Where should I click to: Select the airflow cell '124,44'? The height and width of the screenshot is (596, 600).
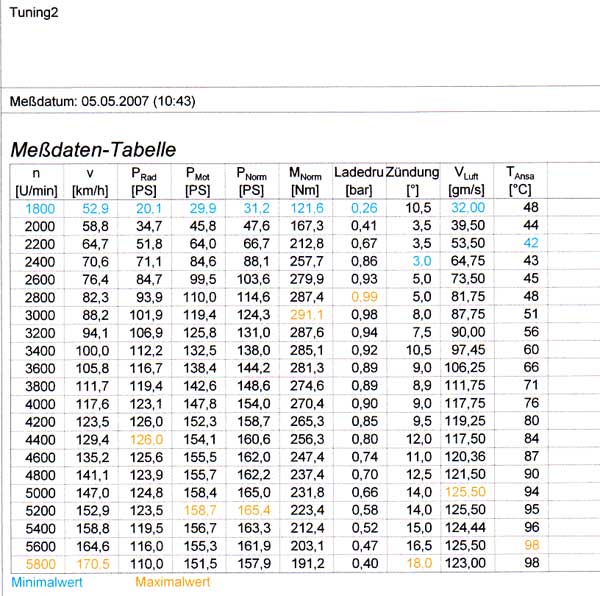click(465, 528)
